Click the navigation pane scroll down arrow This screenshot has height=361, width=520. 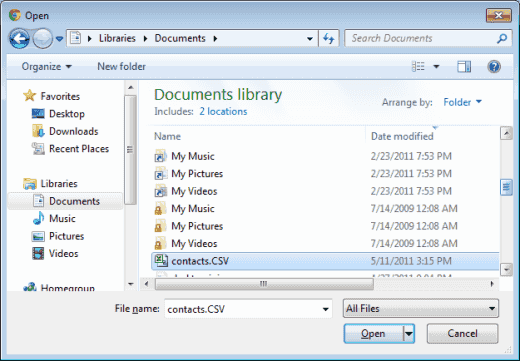click(x=131, y=284)
